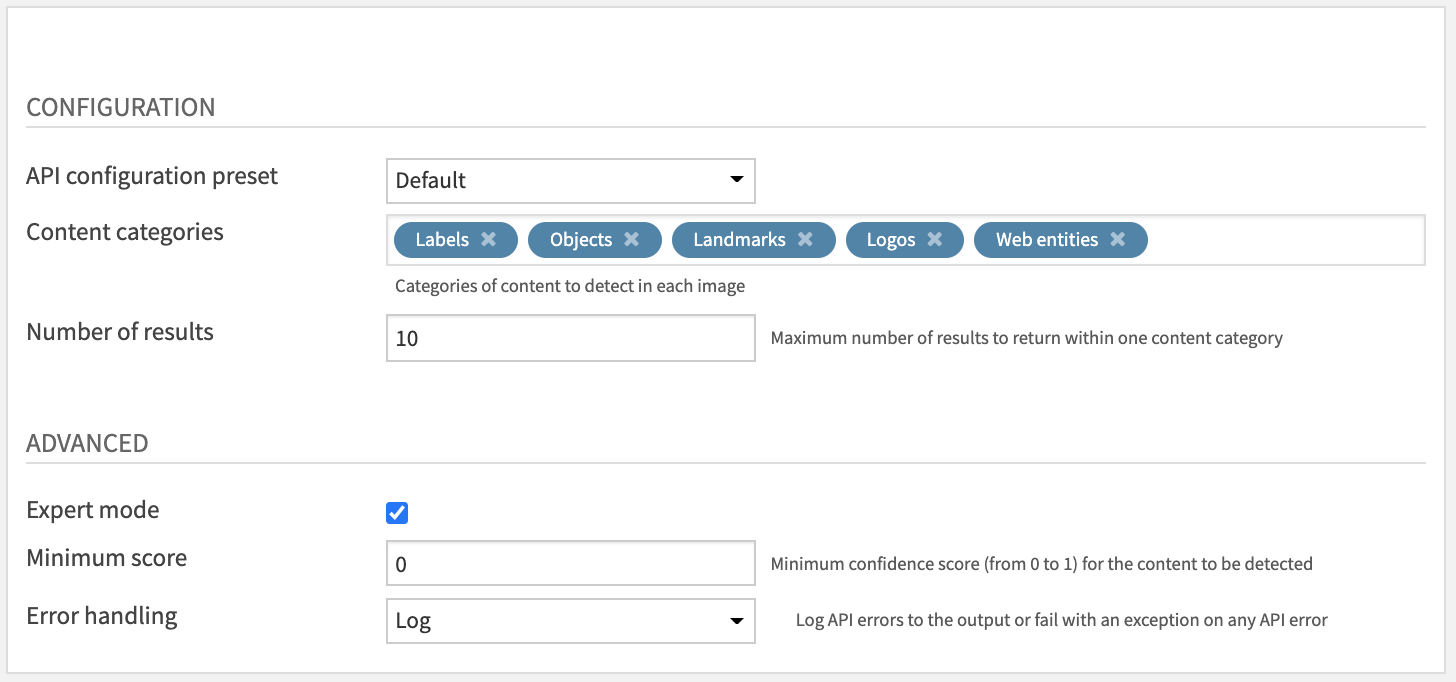Click the CONFIGURATION section header
Screen dimensions: 1456x682
120,107
